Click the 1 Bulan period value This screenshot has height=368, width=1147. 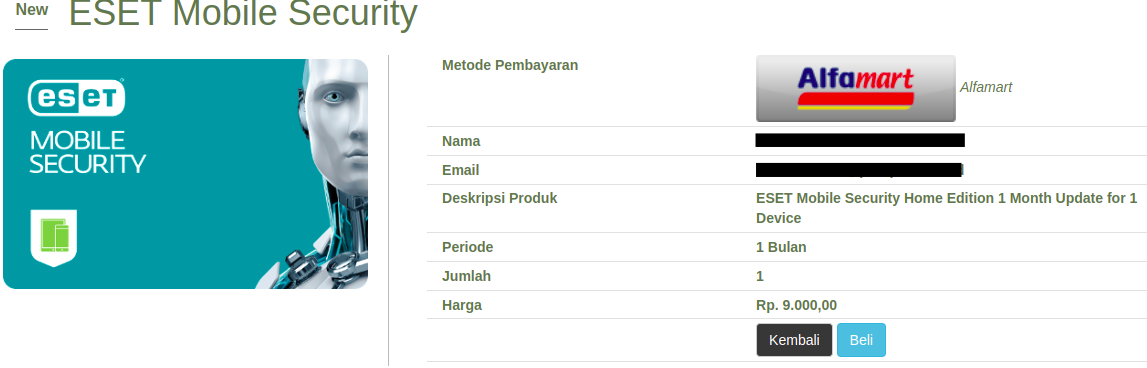[781, 247]
